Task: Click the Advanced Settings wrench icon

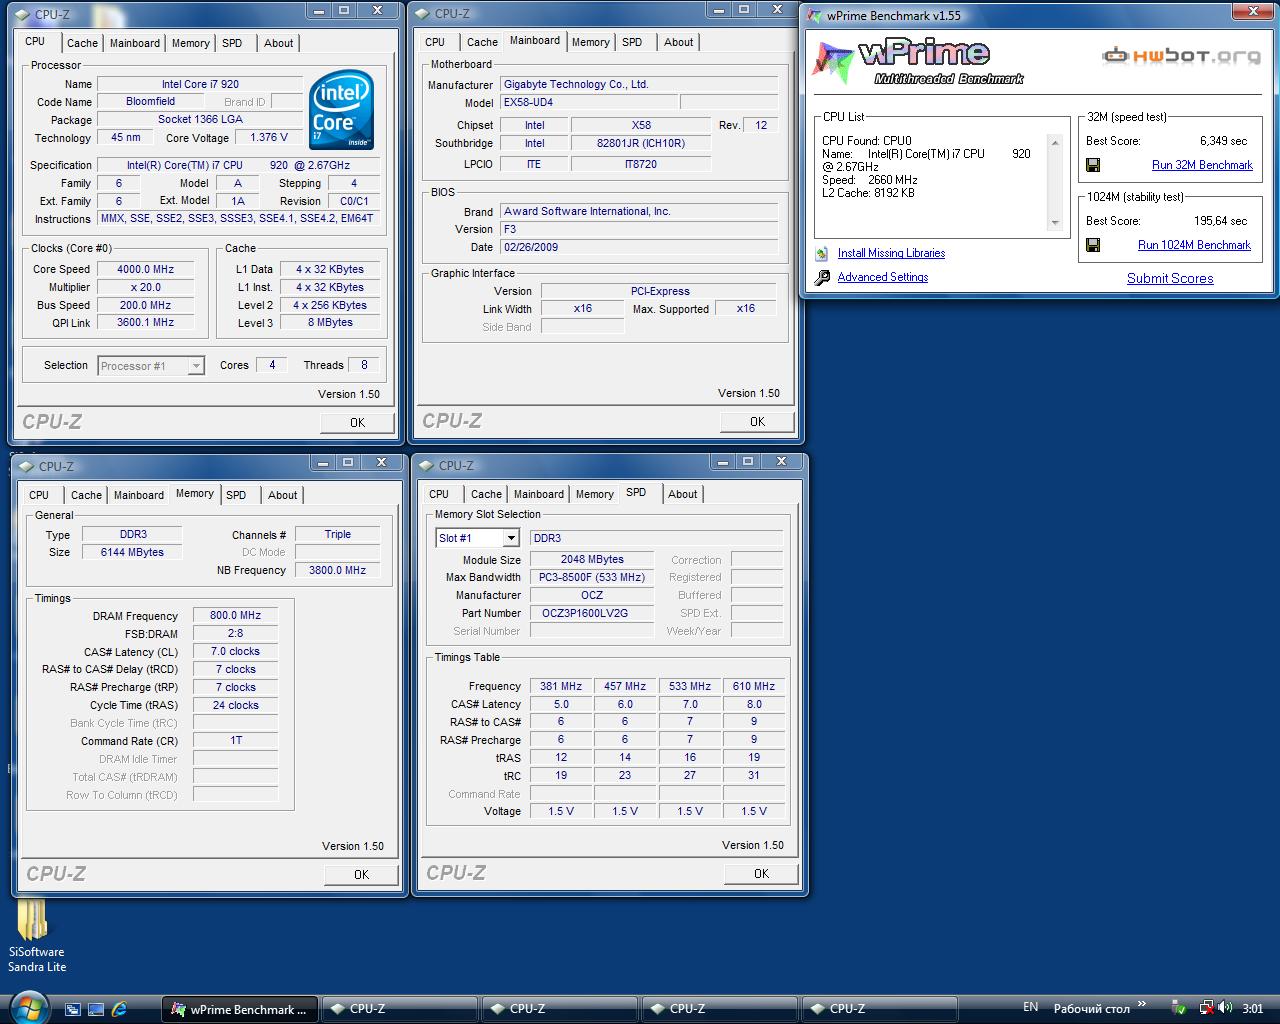Action: [x=822, y=278]
